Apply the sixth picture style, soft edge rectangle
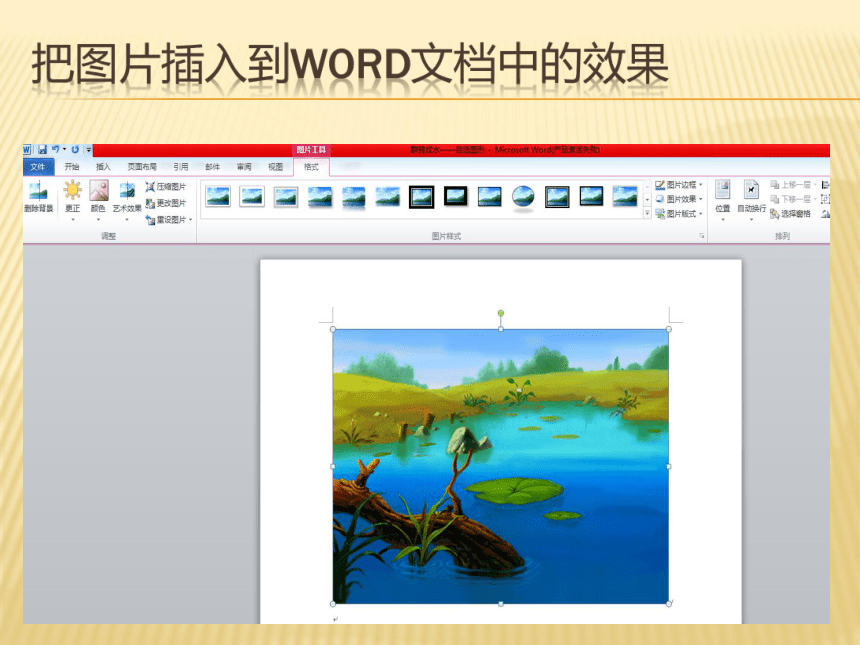This screenshot has width=860, height=645. pyautogui.click(x=388, y=196)
